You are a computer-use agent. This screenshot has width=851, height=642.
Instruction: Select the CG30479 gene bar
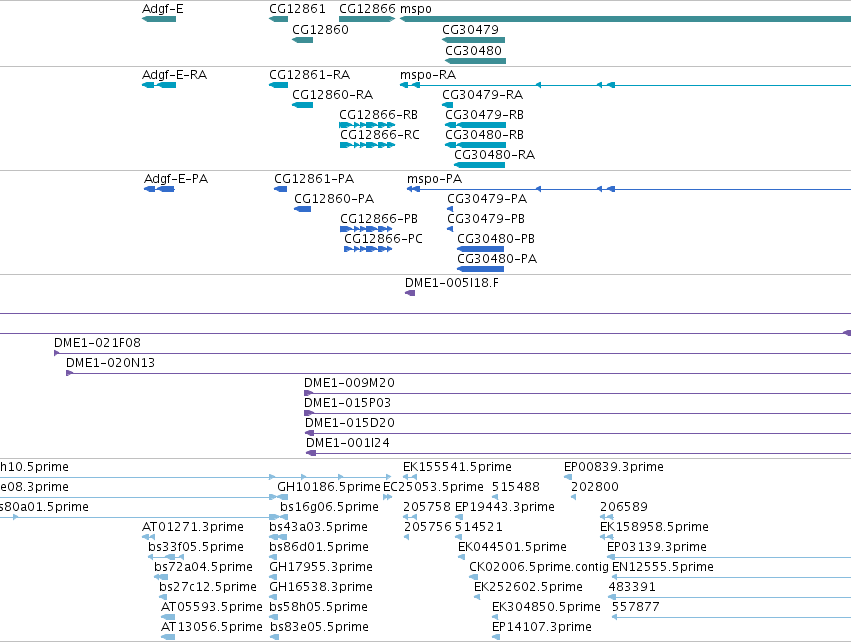tap(474, 40)
